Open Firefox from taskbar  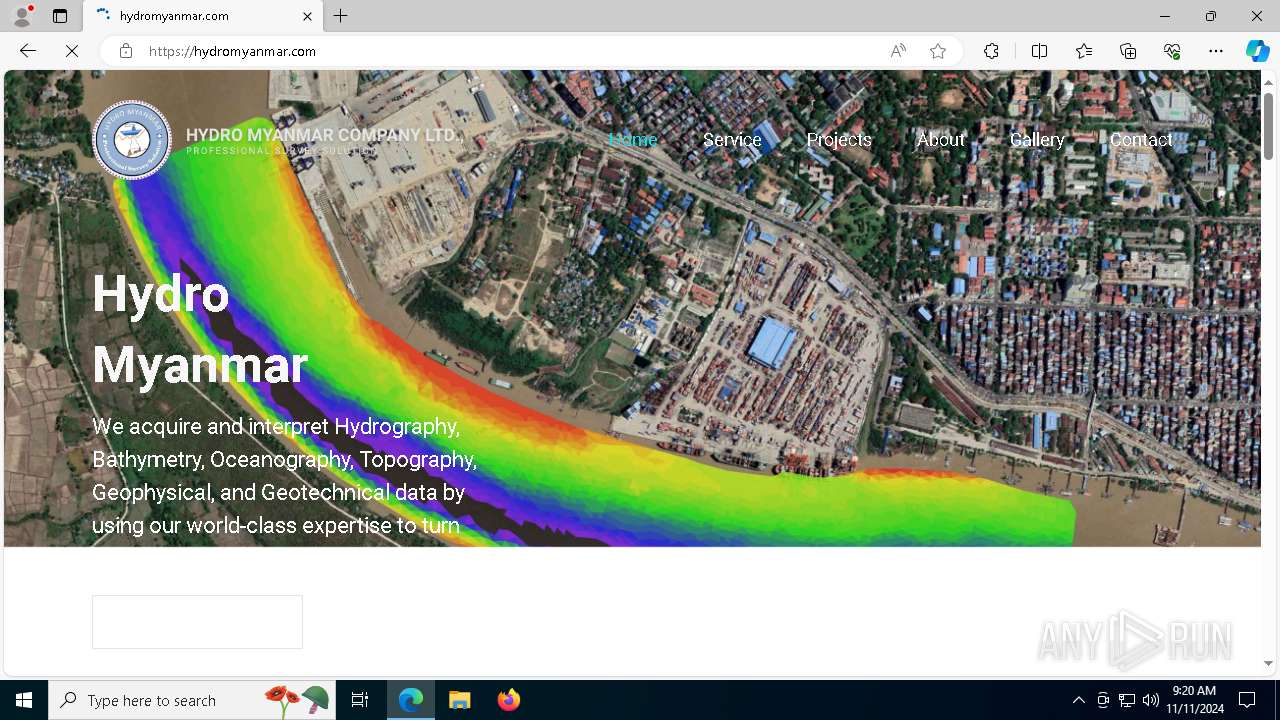click(x=509, y=700)
